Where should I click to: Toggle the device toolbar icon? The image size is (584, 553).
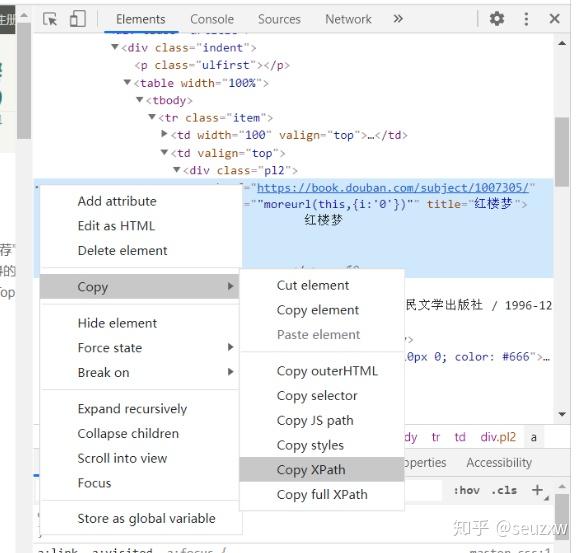(77, 19)
